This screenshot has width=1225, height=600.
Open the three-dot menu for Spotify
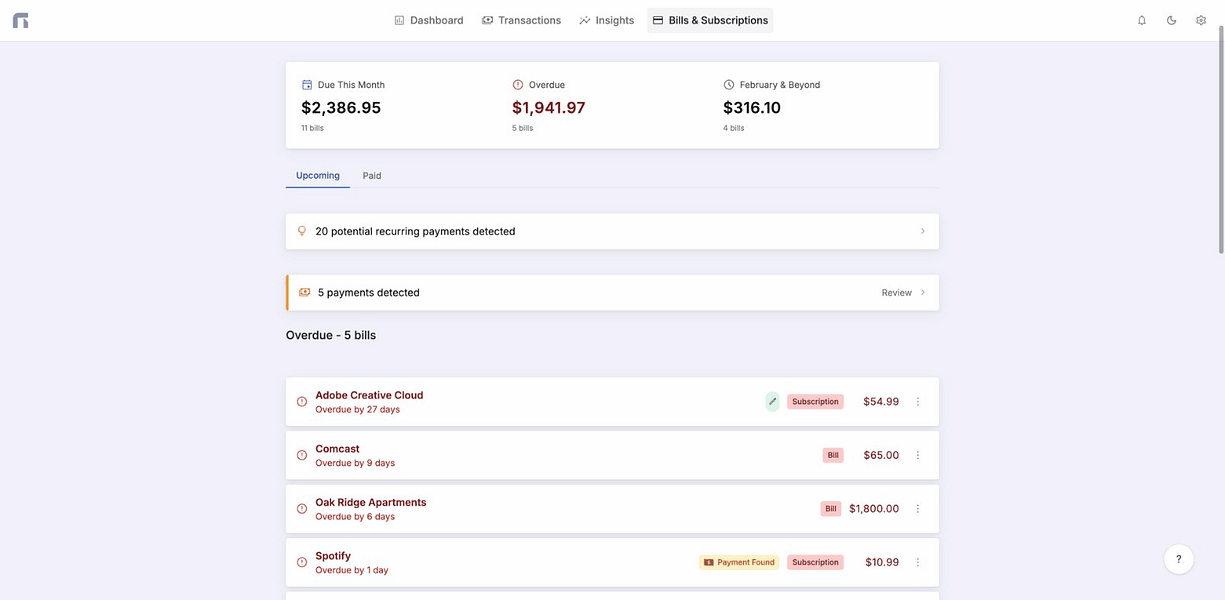point(918,562)
